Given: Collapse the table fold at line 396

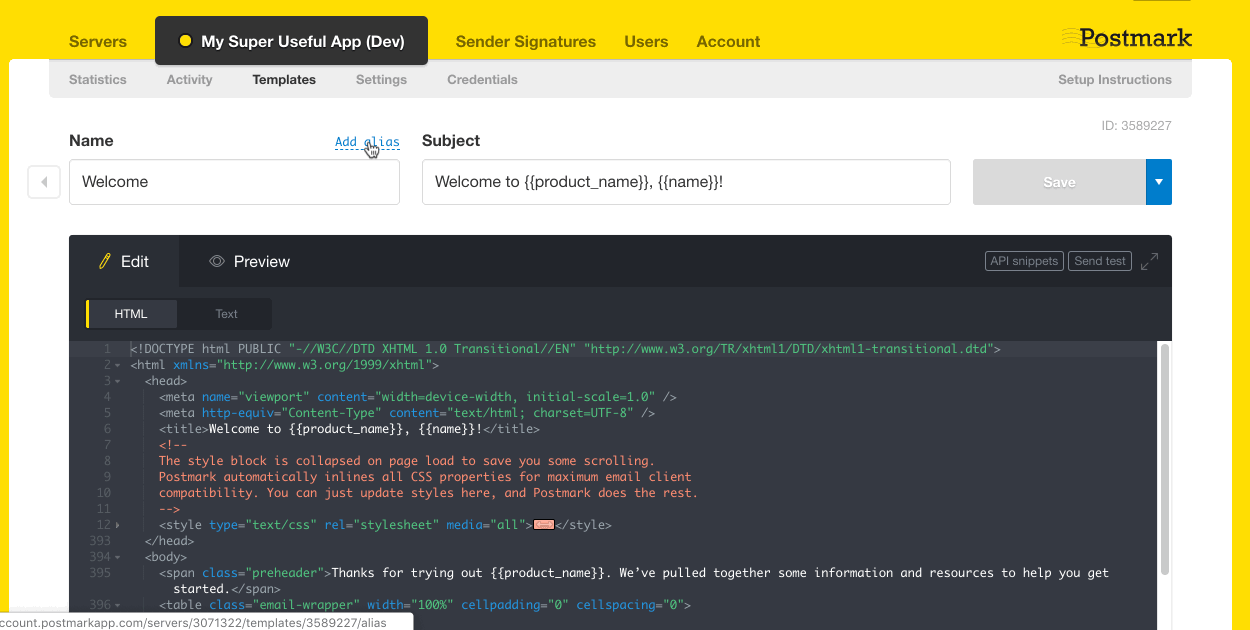Looking at the screenshot, I should pos(118,605).
